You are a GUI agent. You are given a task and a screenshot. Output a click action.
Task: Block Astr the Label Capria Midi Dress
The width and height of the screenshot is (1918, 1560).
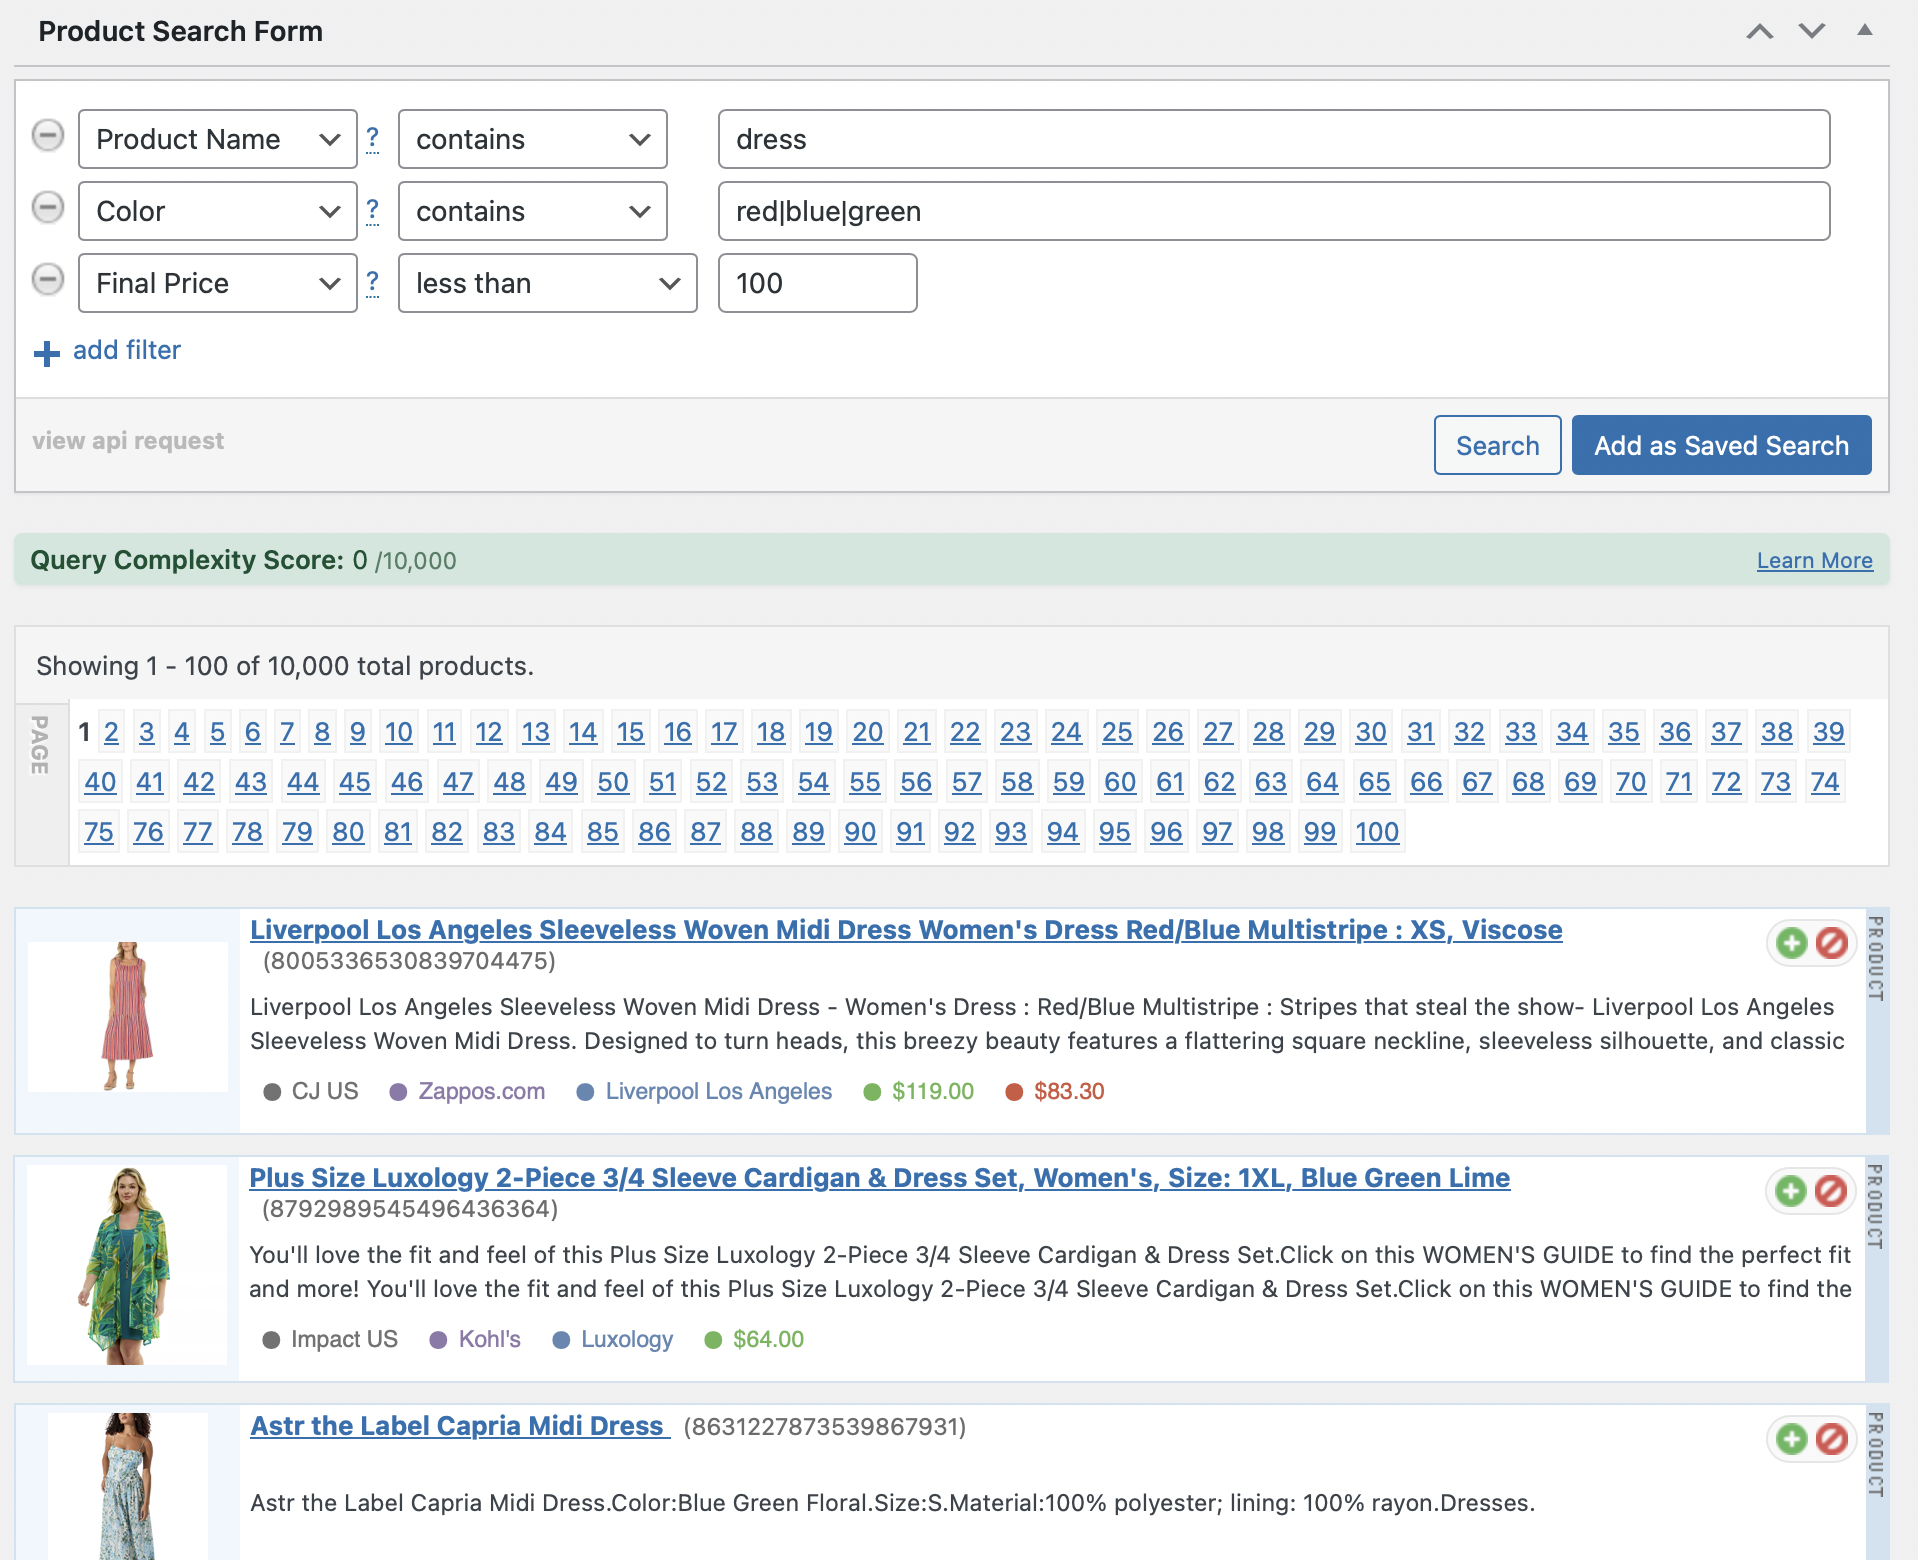point(1832,1439)
